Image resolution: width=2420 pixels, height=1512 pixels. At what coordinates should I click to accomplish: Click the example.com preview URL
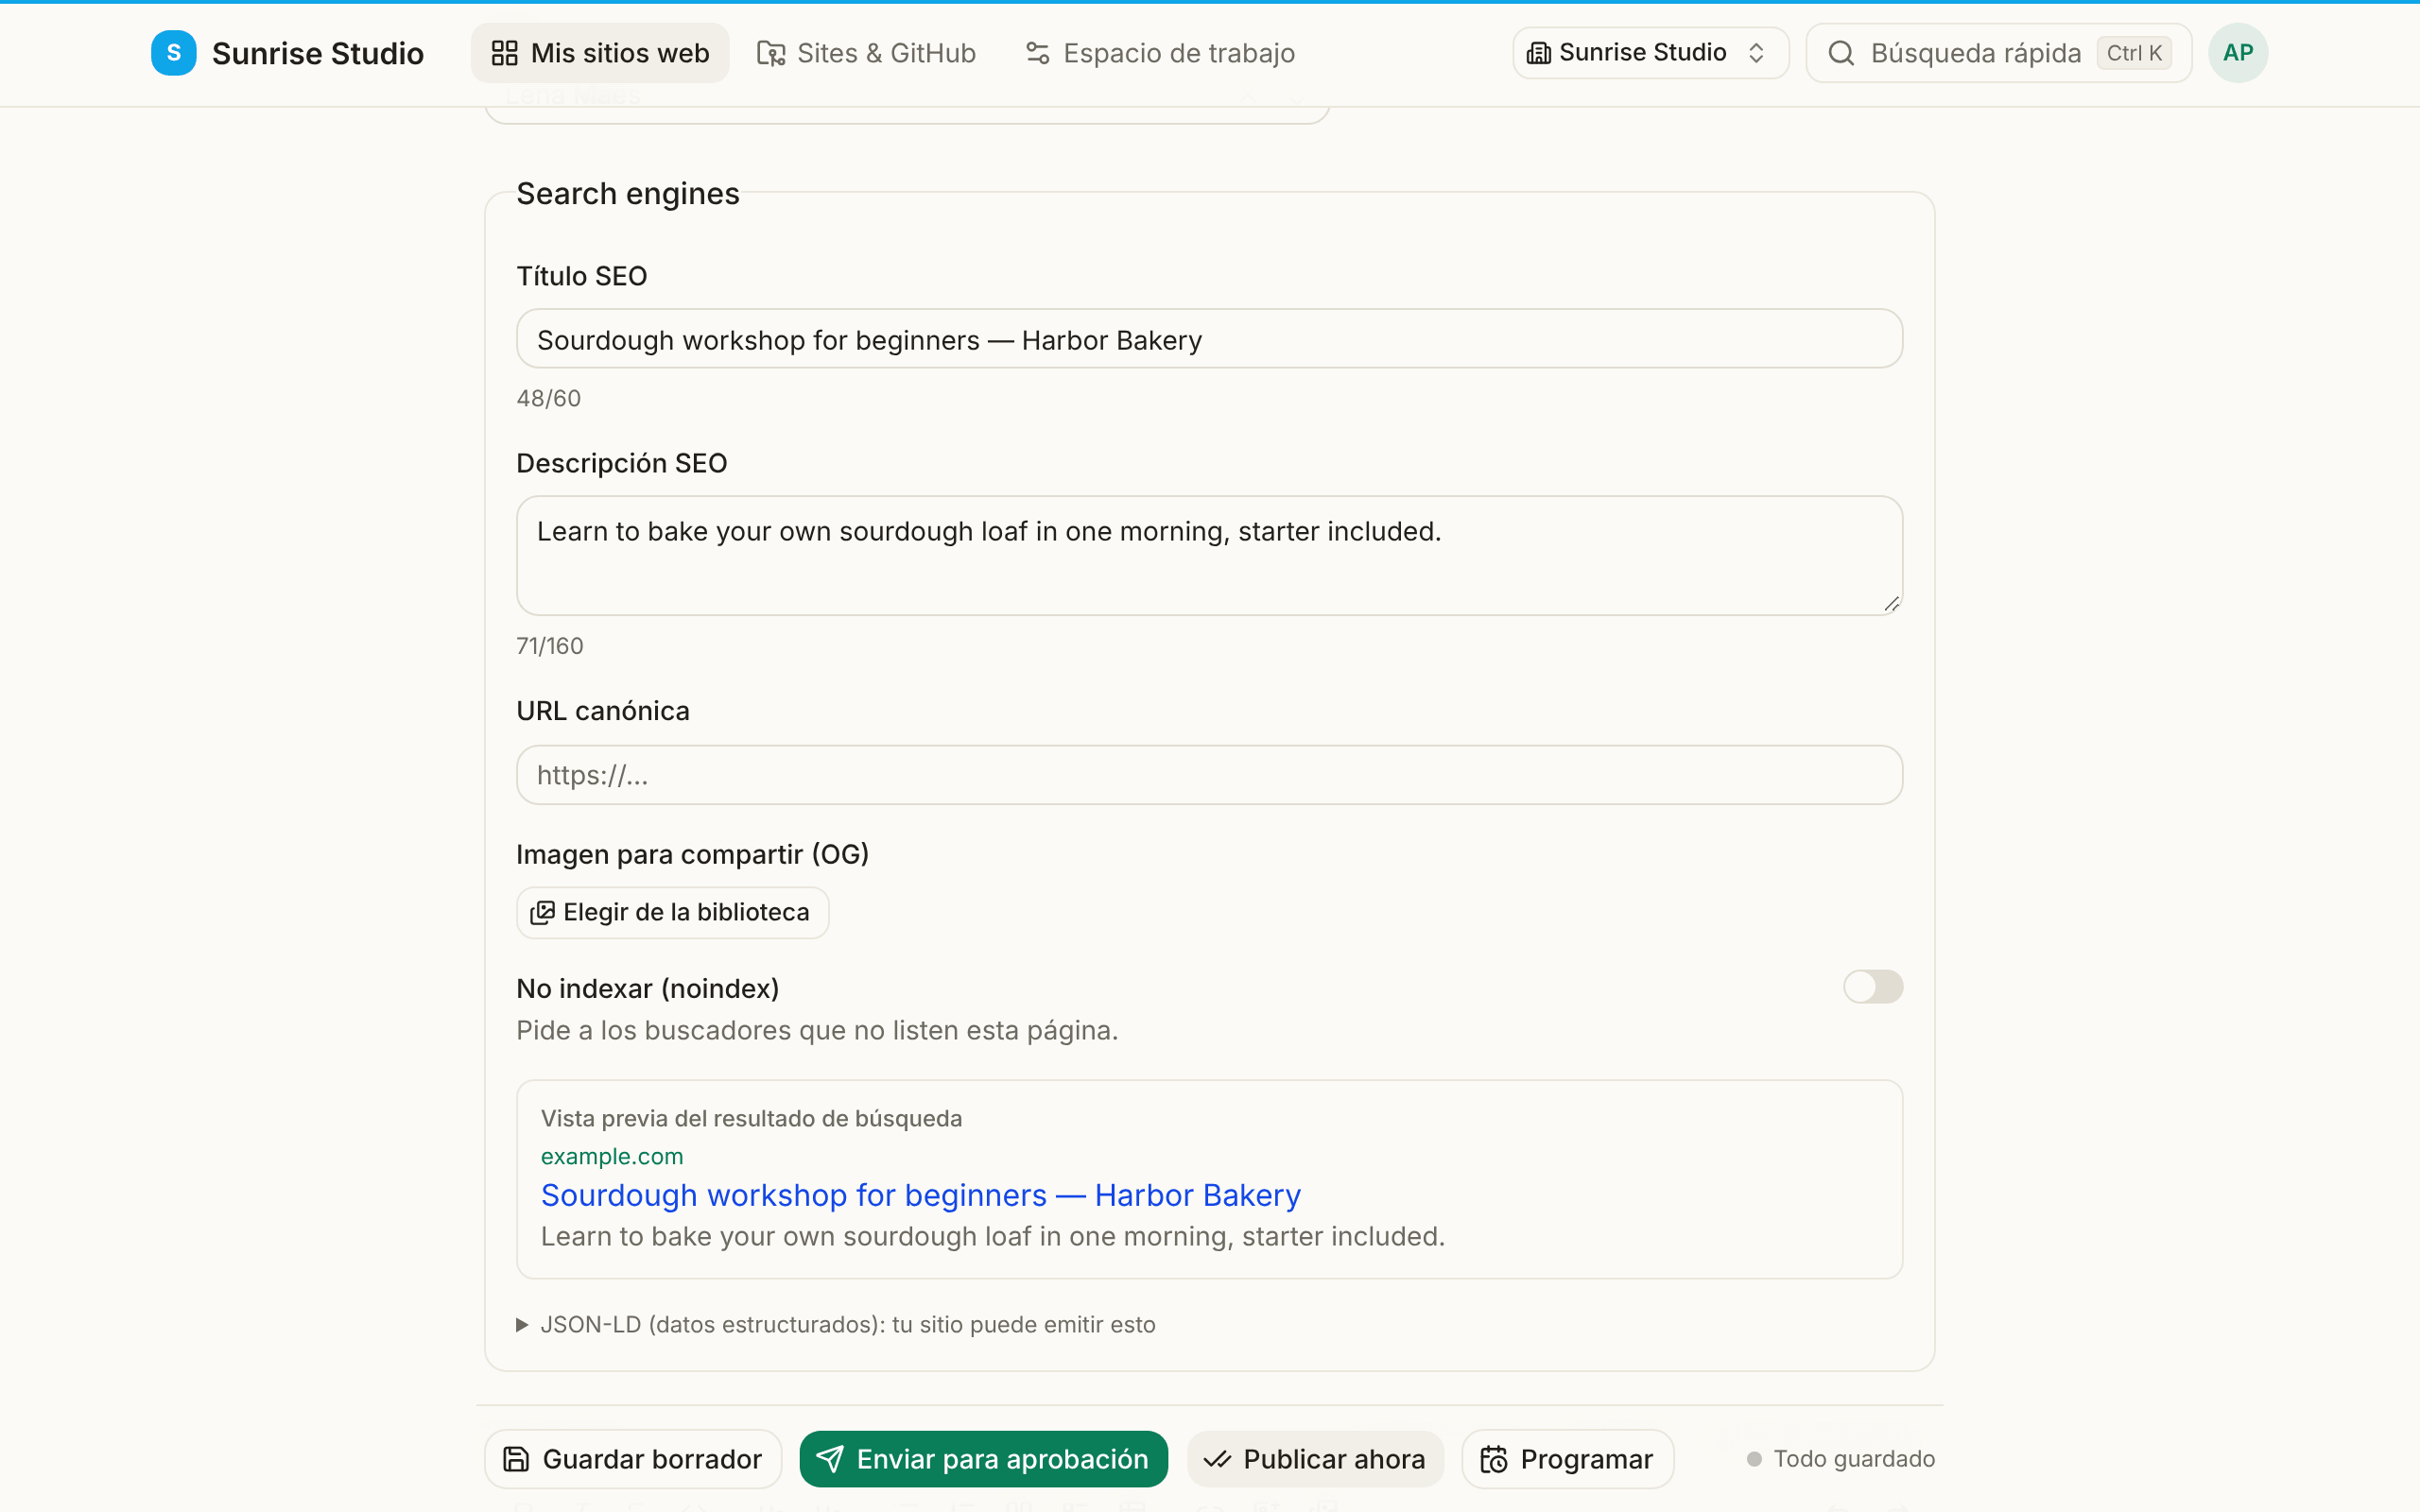click(612, 1156)
